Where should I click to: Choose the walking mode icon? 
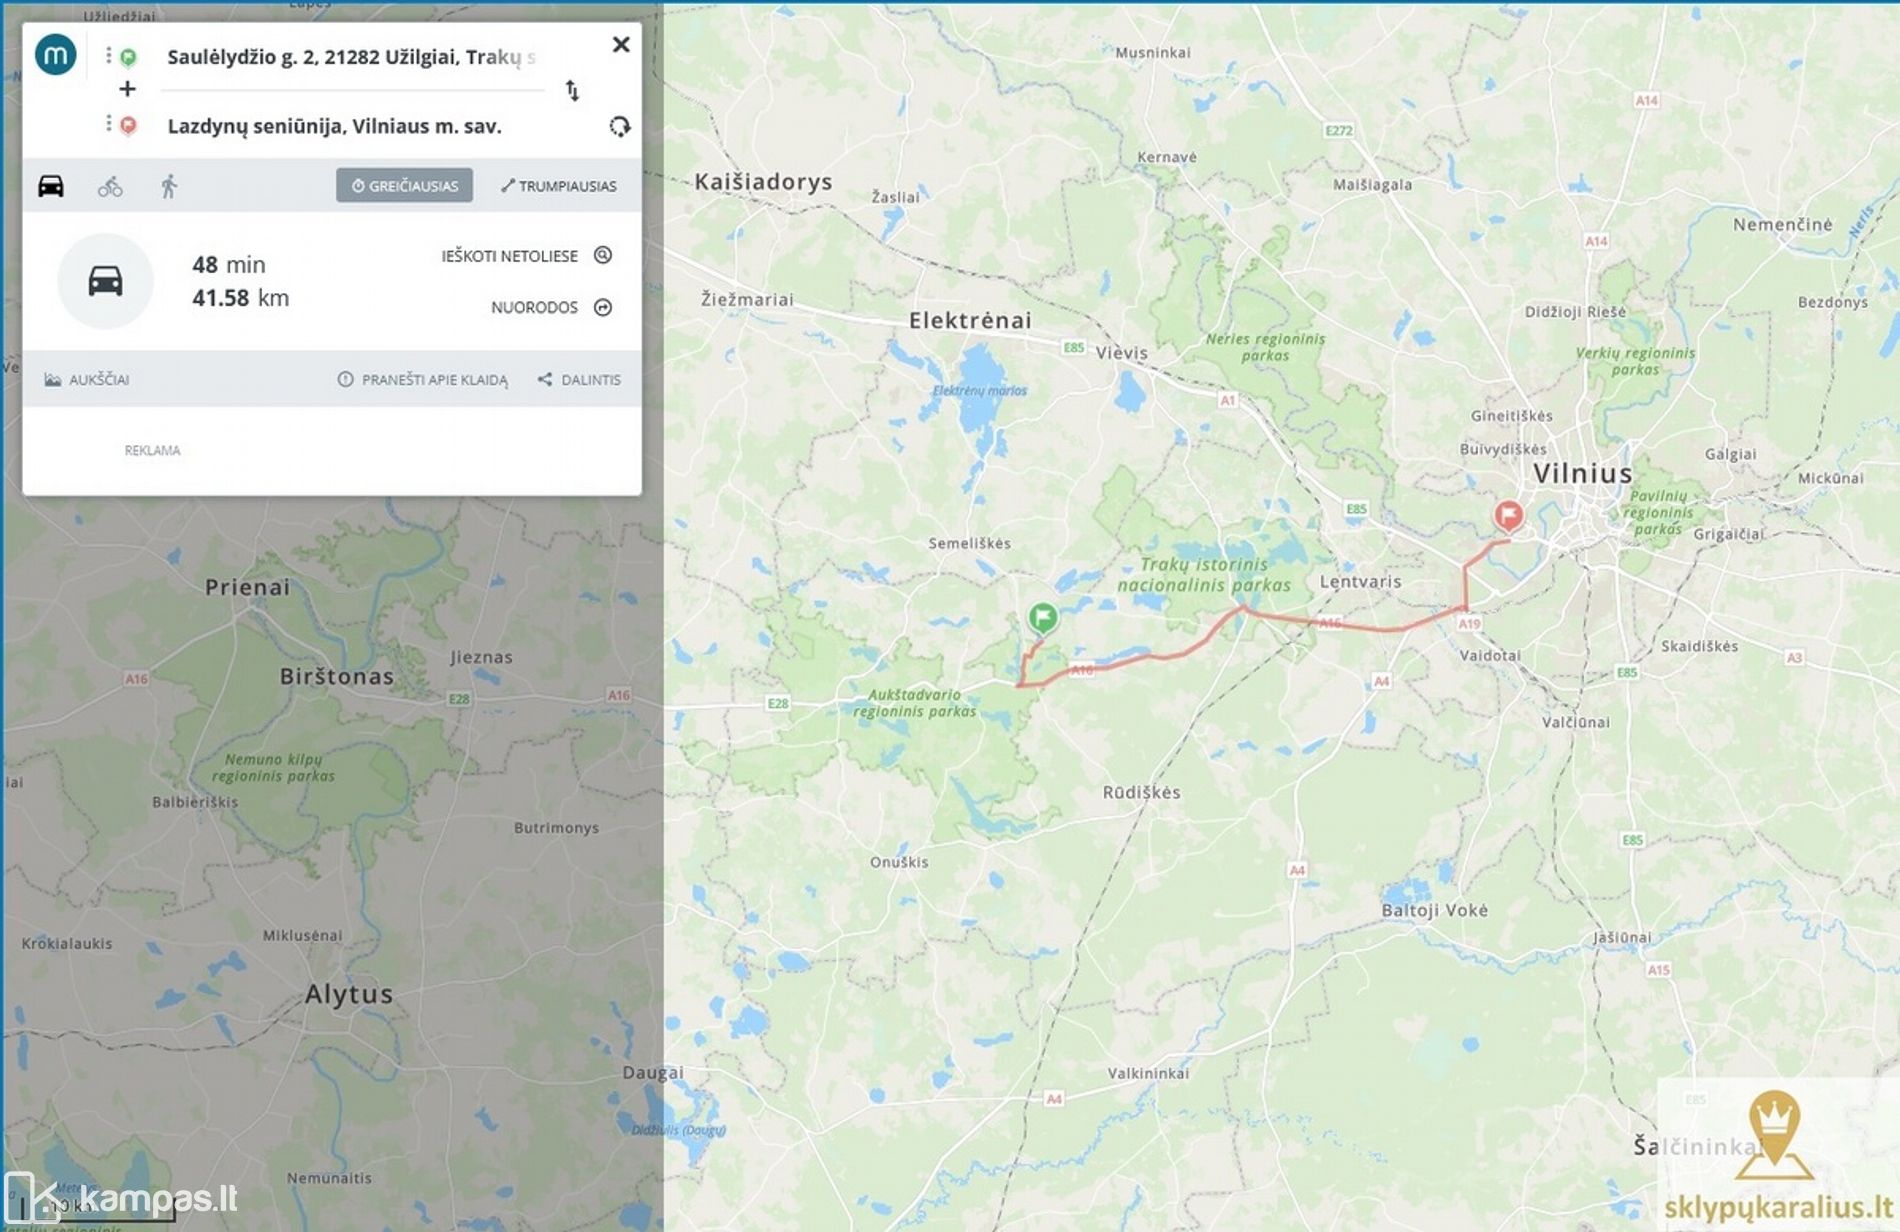169,186
